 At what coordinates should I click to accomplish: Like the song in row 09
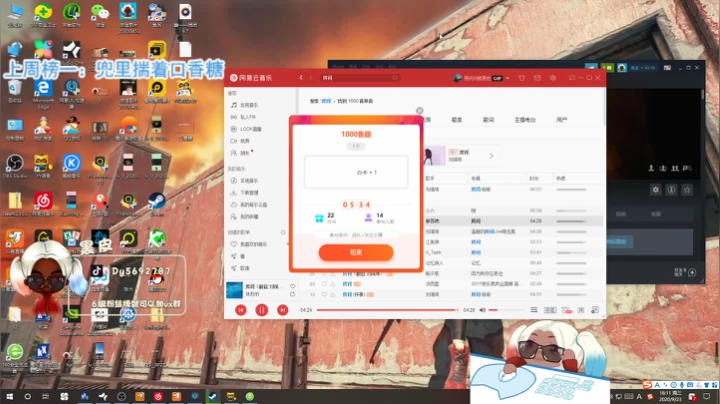point(324,284)
